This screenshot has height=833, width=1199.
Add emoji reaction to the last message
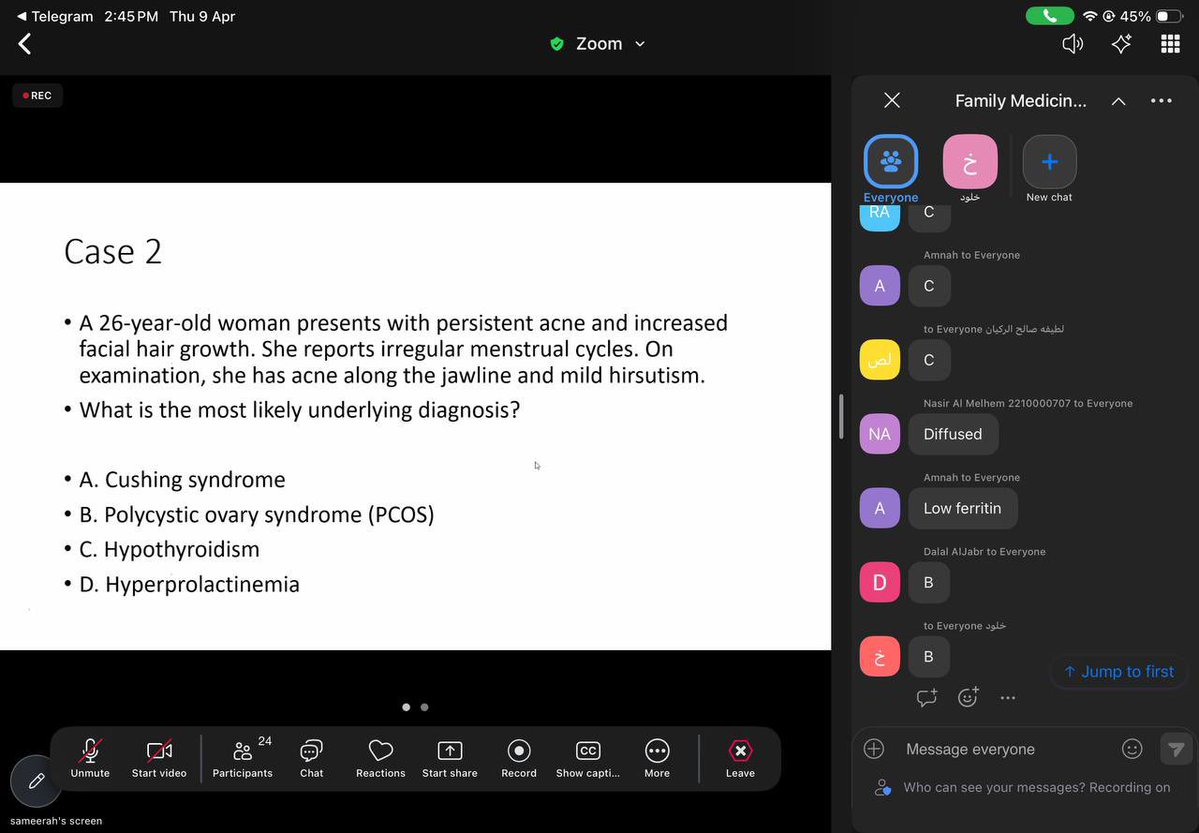[x=968, y=697]
